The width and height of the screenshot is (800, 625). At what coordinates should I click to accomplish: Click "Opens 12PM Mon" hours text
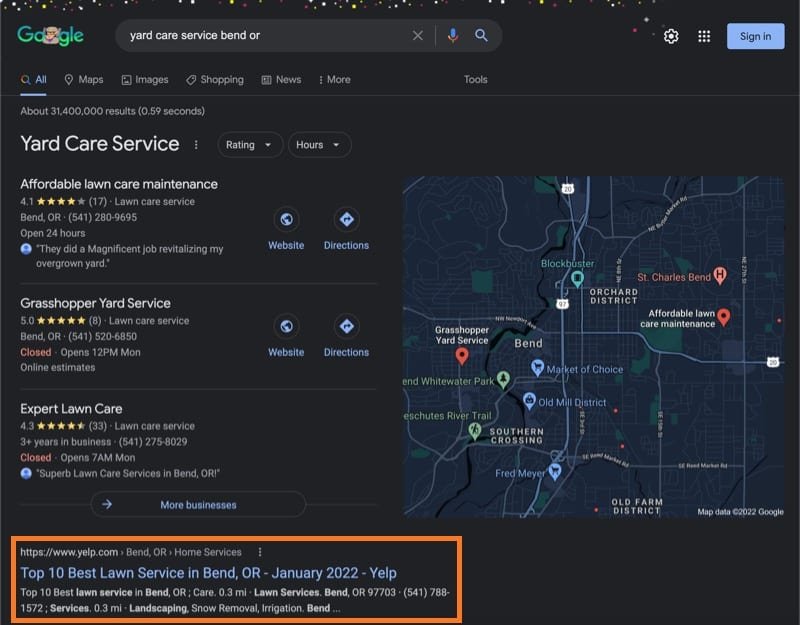point(101,353)
